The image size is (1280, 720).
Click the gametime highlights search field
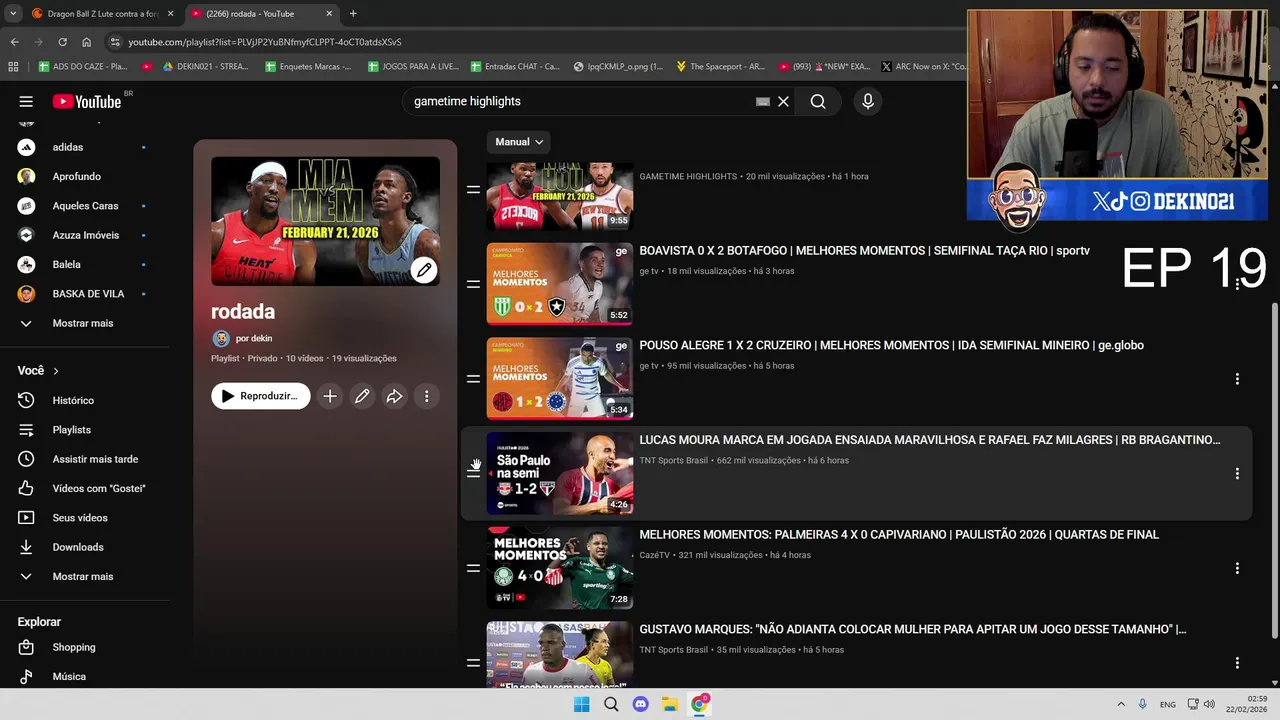[580, 101]
